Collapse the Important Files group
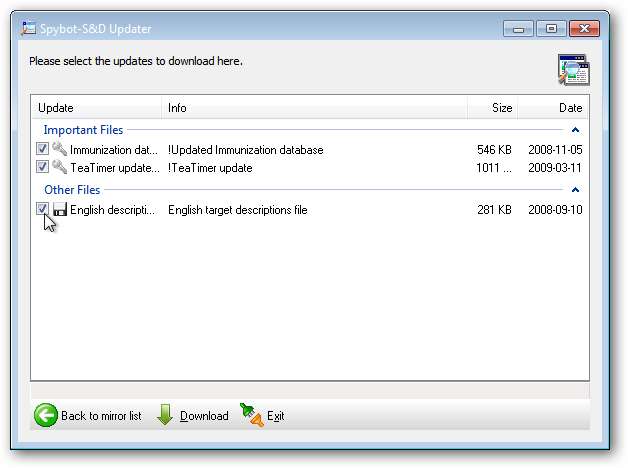 click(575, 130)
